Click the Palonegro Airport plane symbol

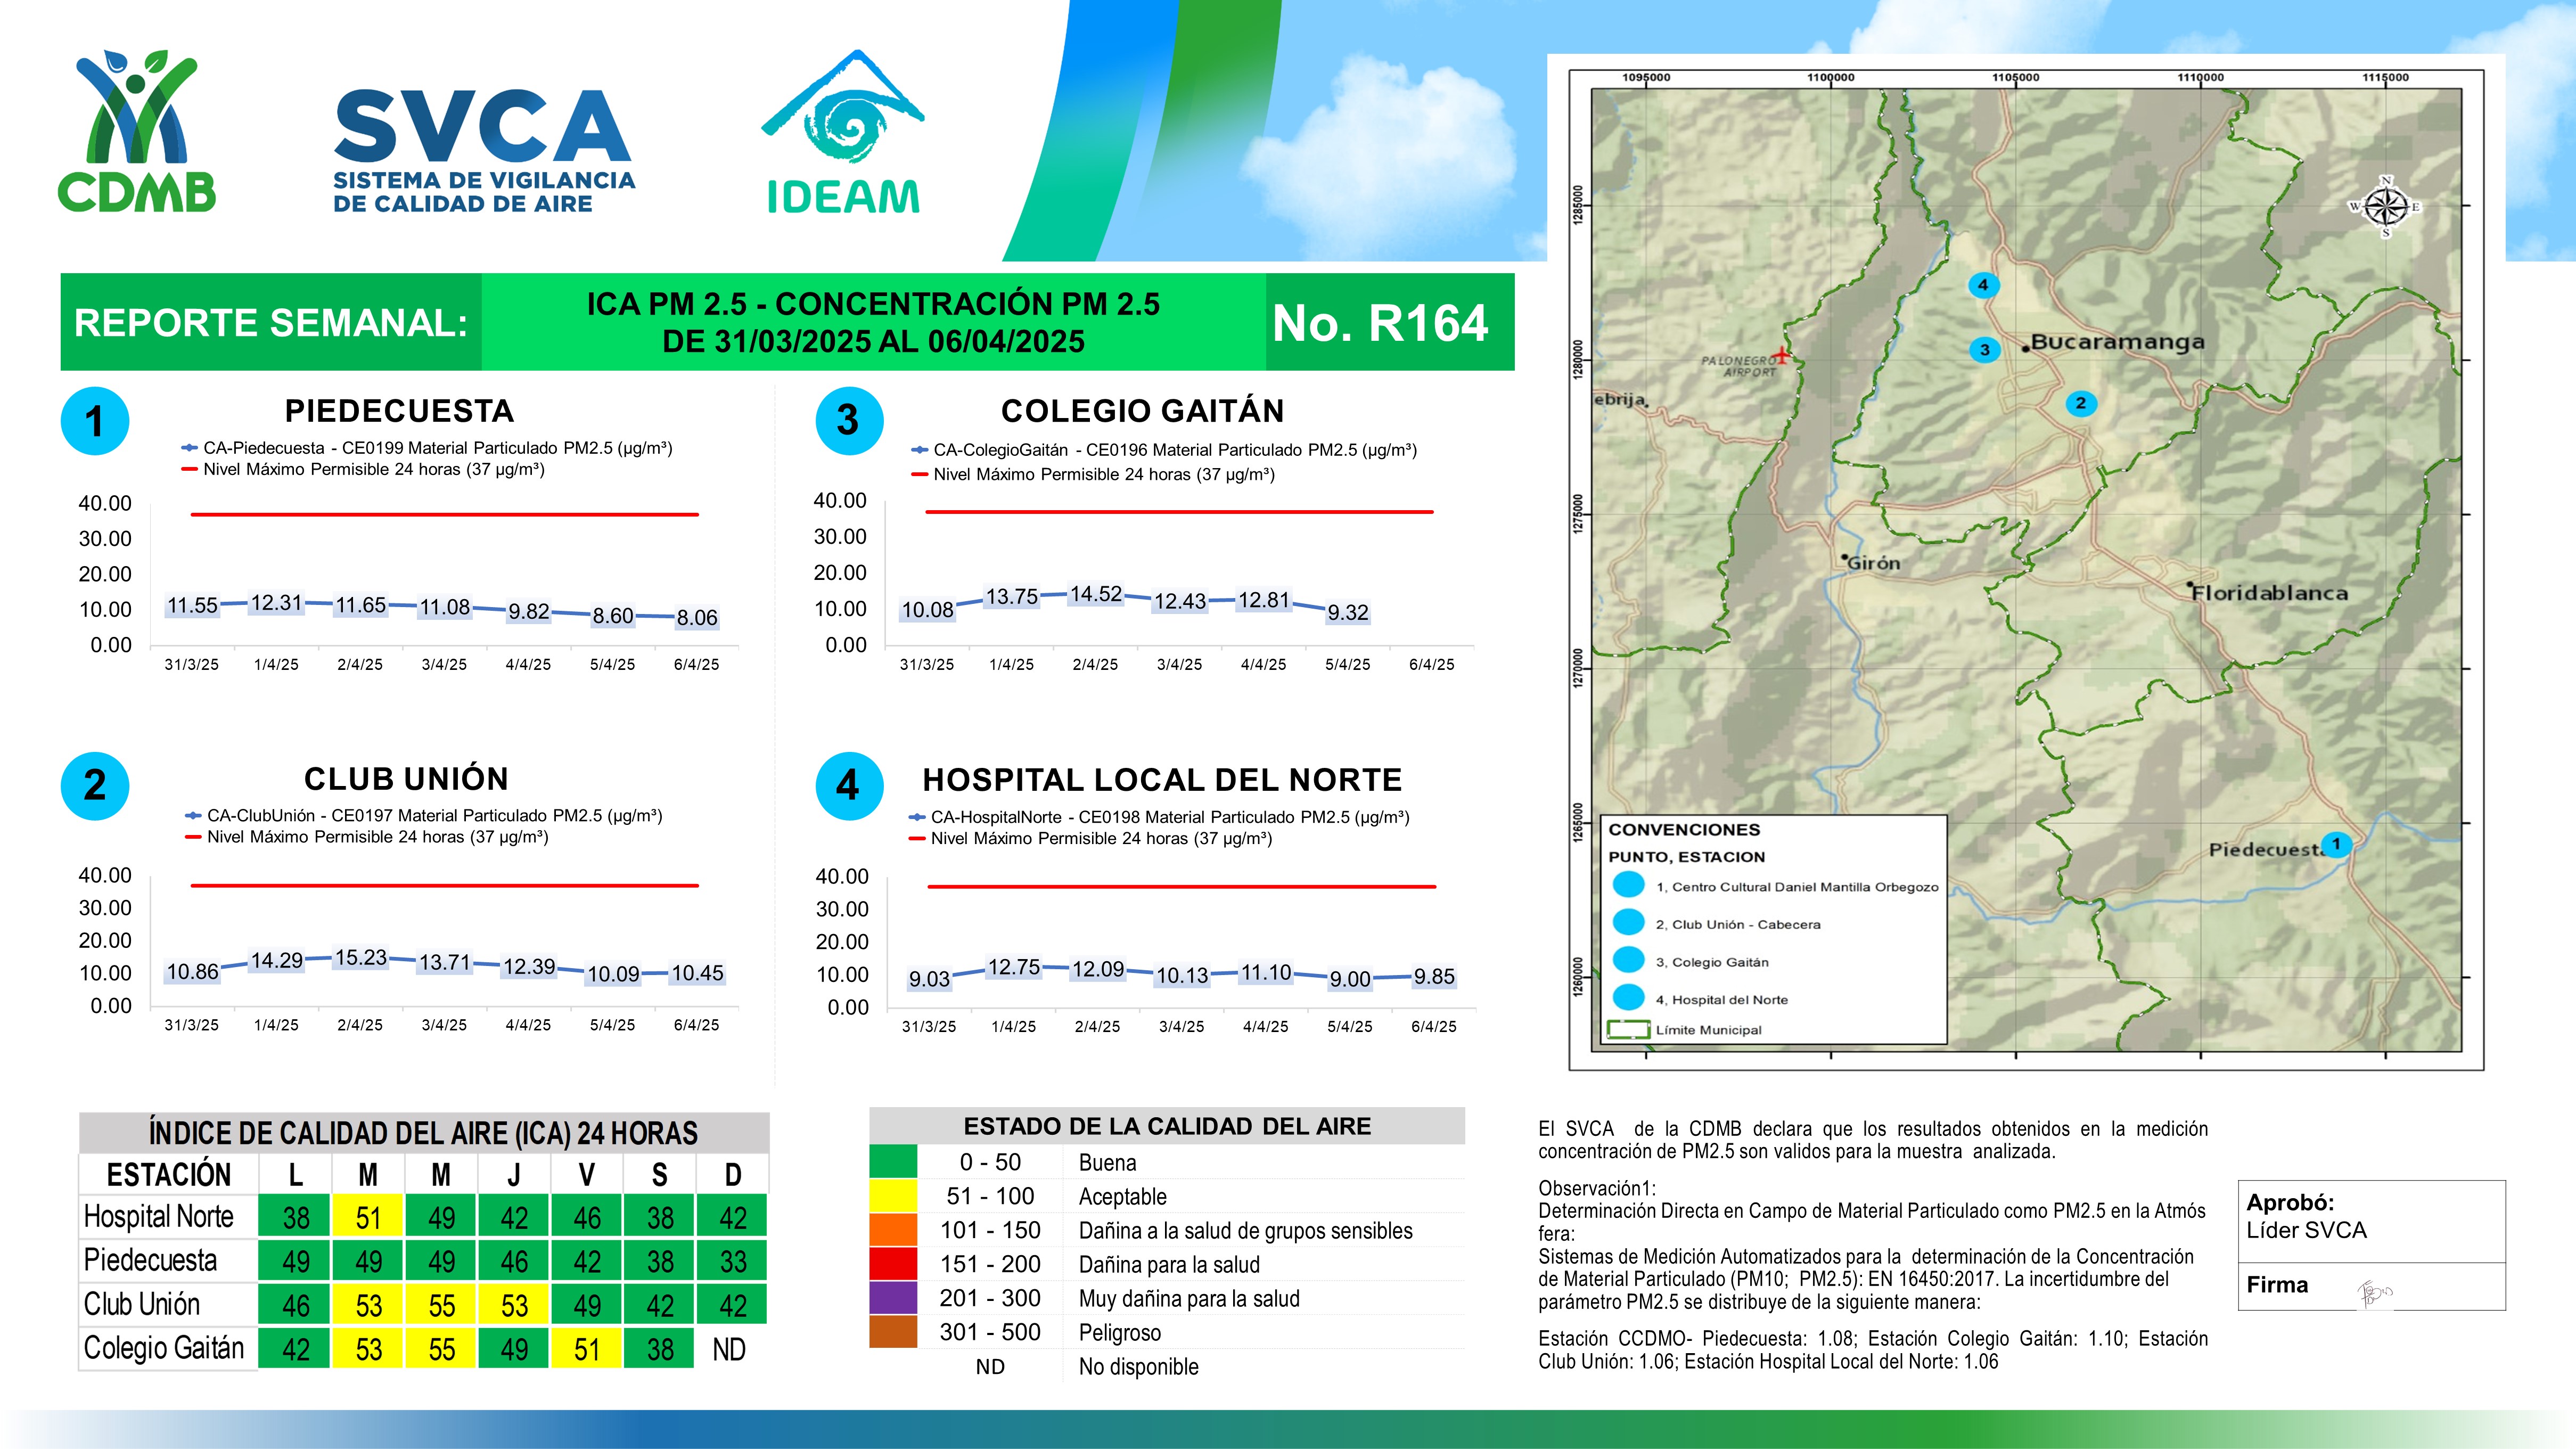click(x=1782, y=355)
